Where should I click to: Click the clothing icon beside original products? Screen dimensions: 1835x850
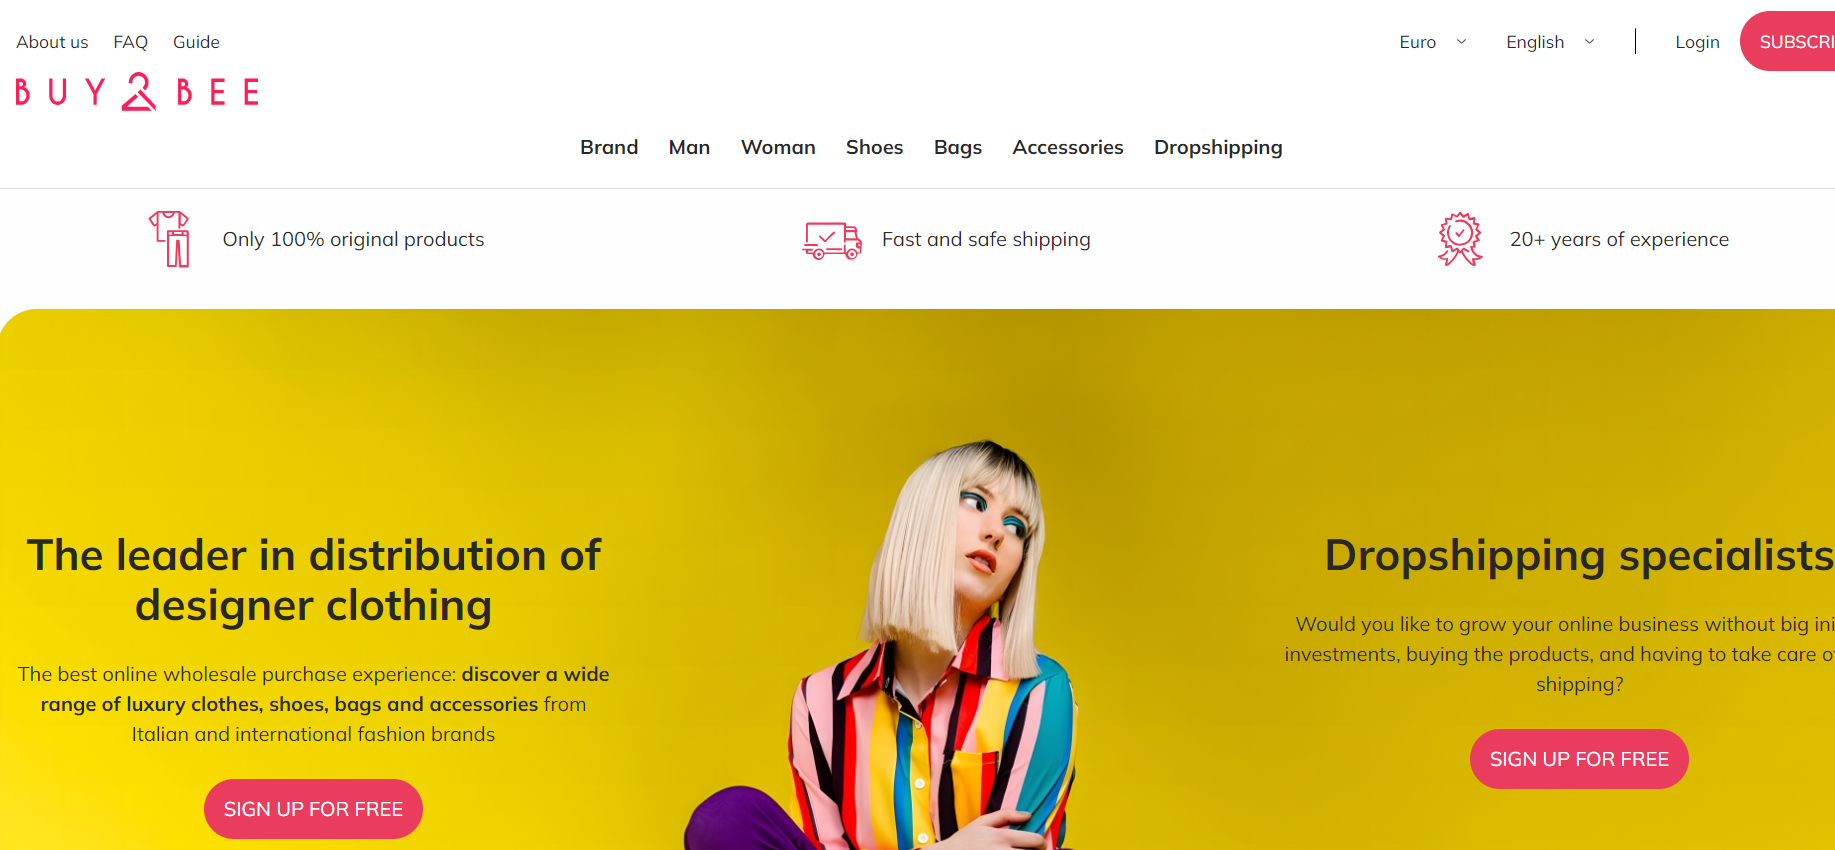click(170, 239)
